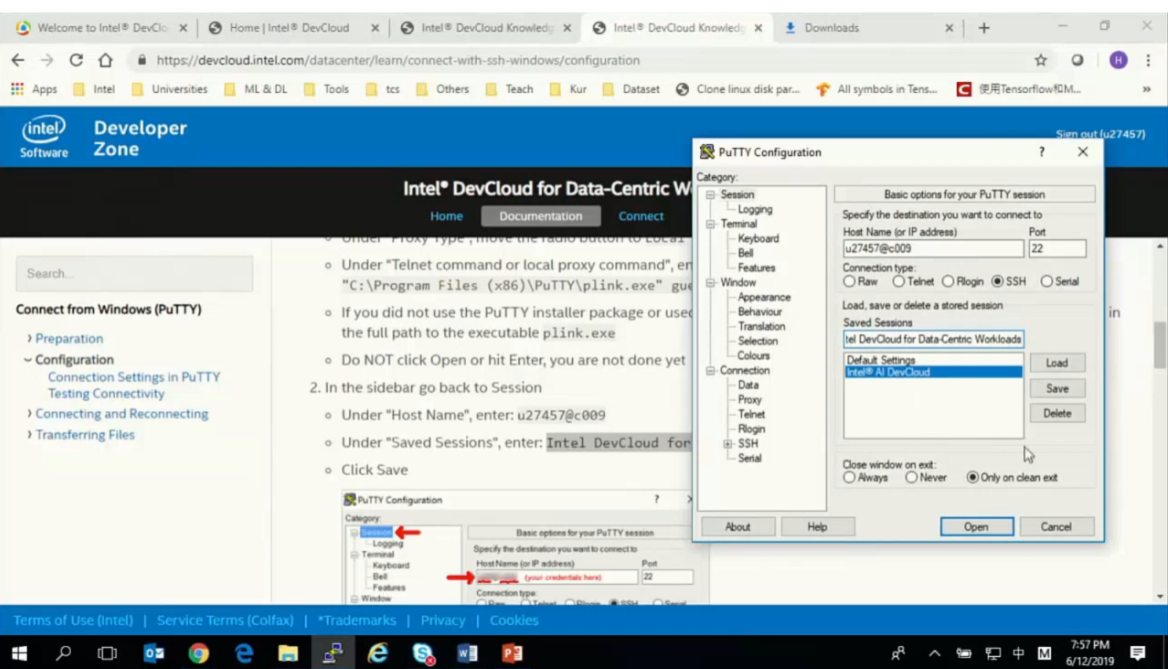Open the Connect navigation item

(641, 216)
